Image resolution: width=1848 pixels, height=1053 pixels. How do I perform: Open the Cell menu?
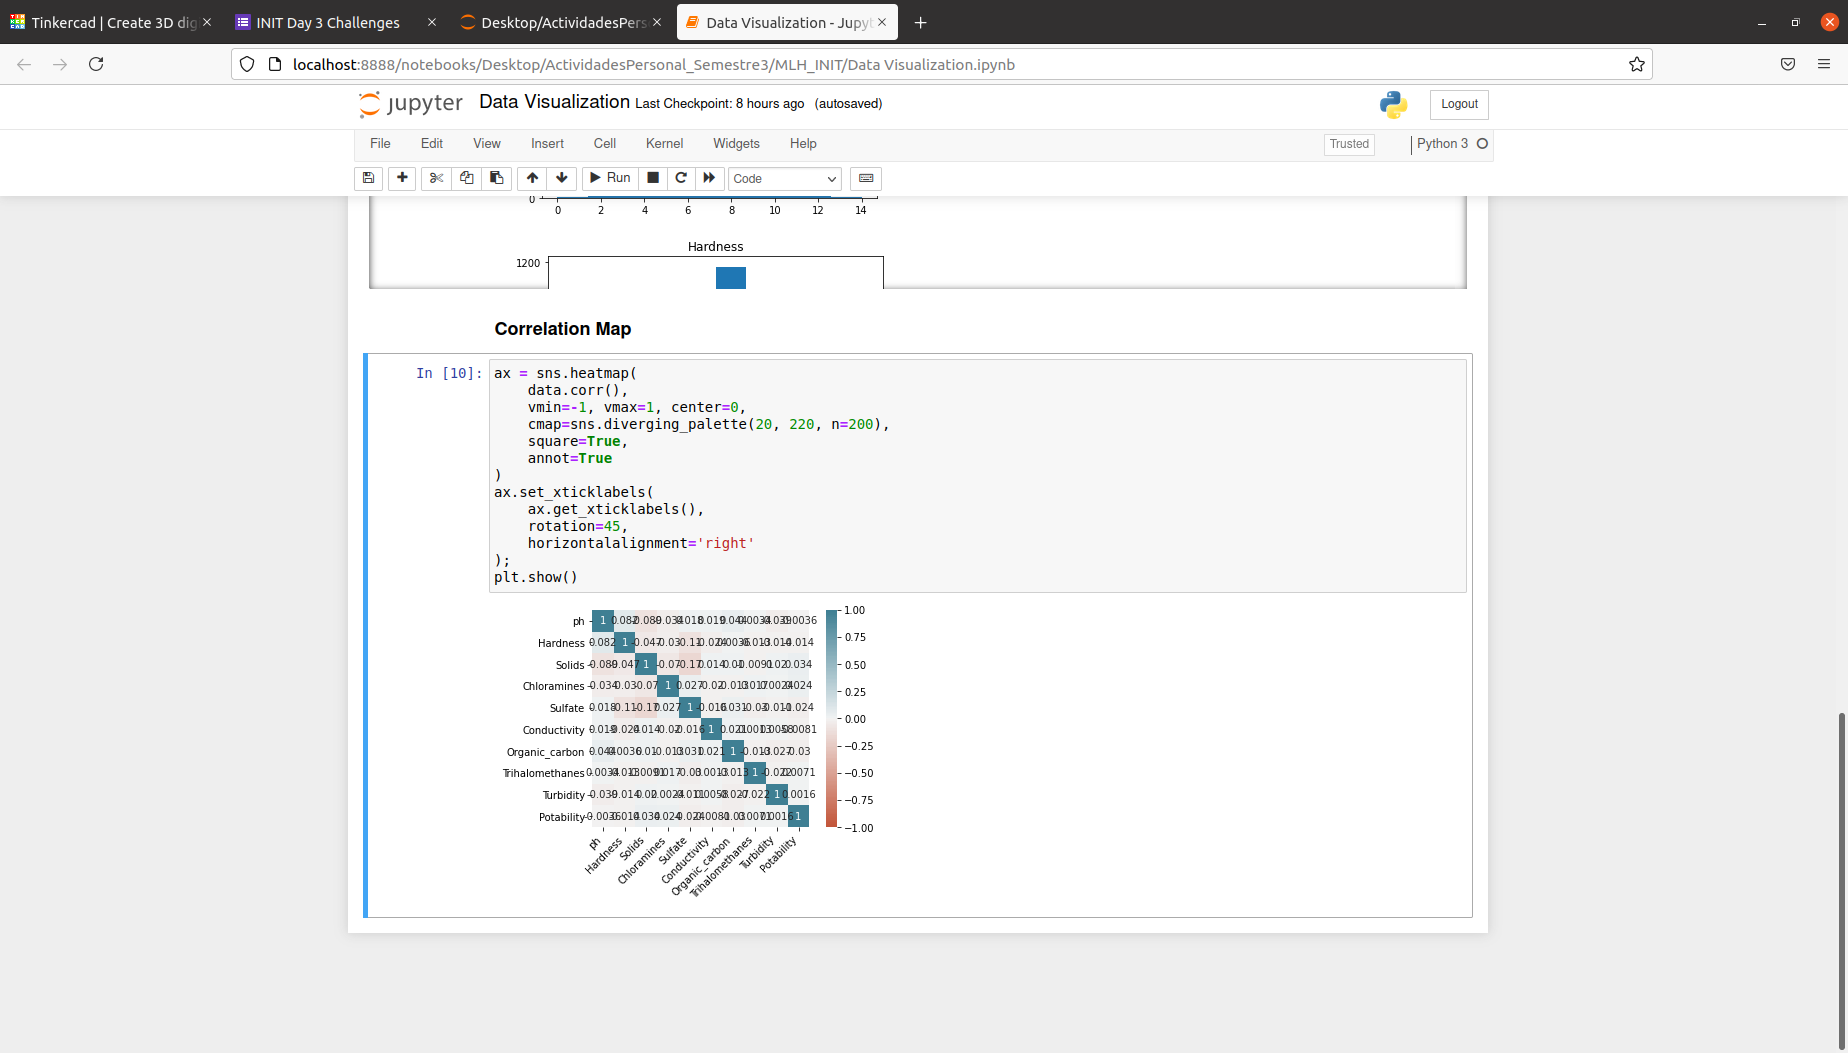pos(605,144)
